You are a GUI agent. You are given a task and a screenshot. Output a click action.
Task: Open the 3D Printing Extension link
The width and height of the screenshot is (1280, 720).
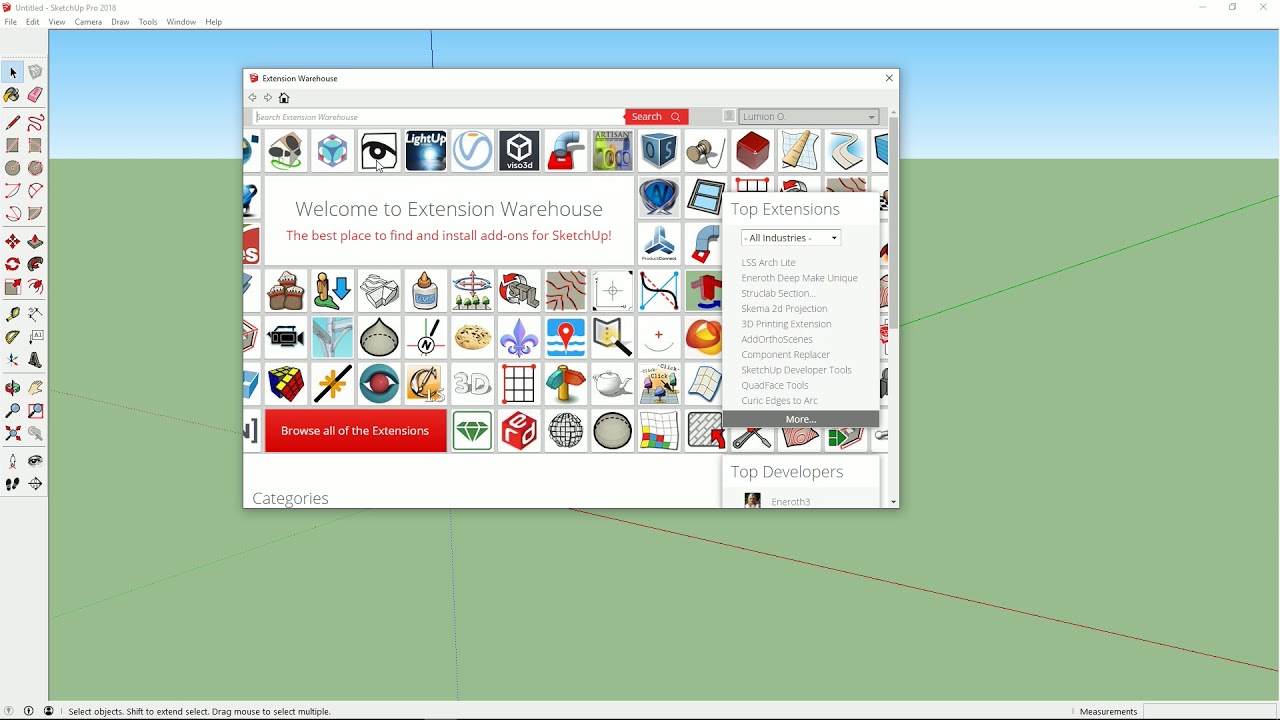point(787,324)
